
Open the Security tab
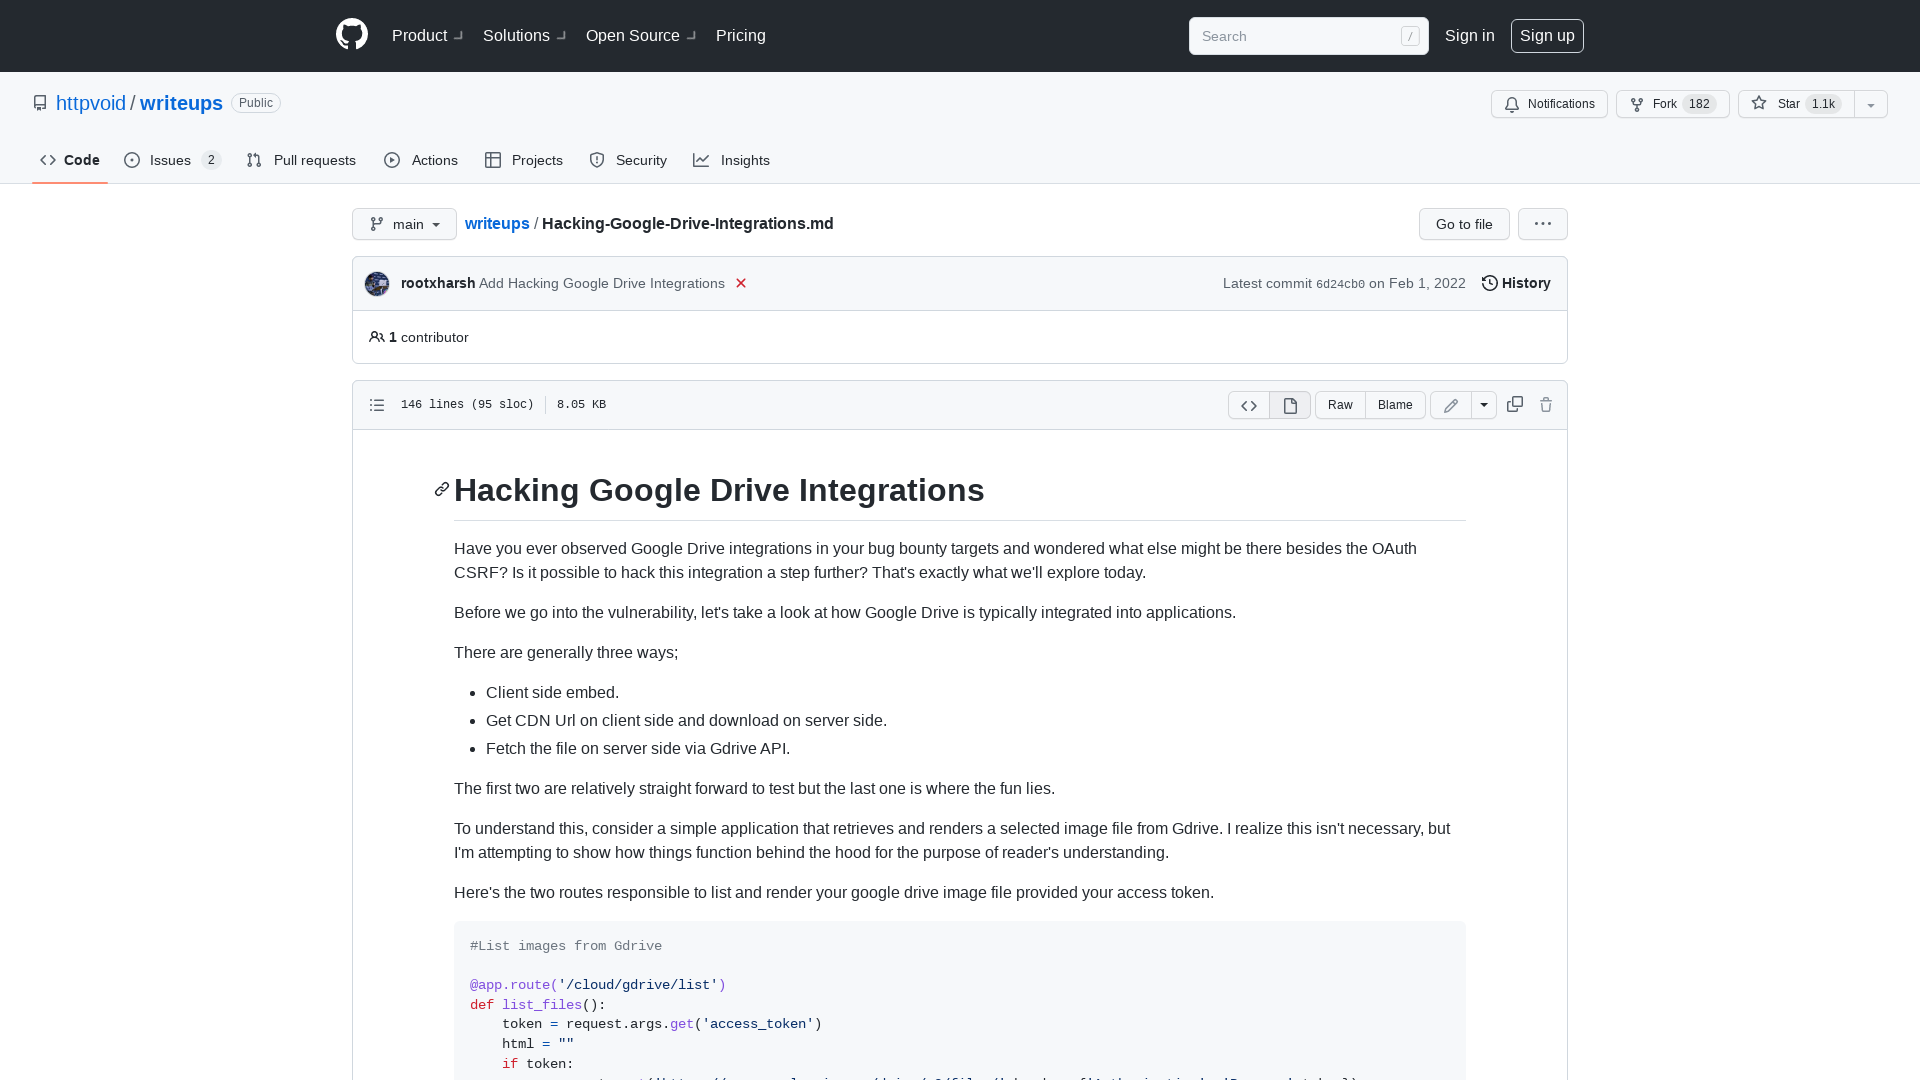coord(628,160)
